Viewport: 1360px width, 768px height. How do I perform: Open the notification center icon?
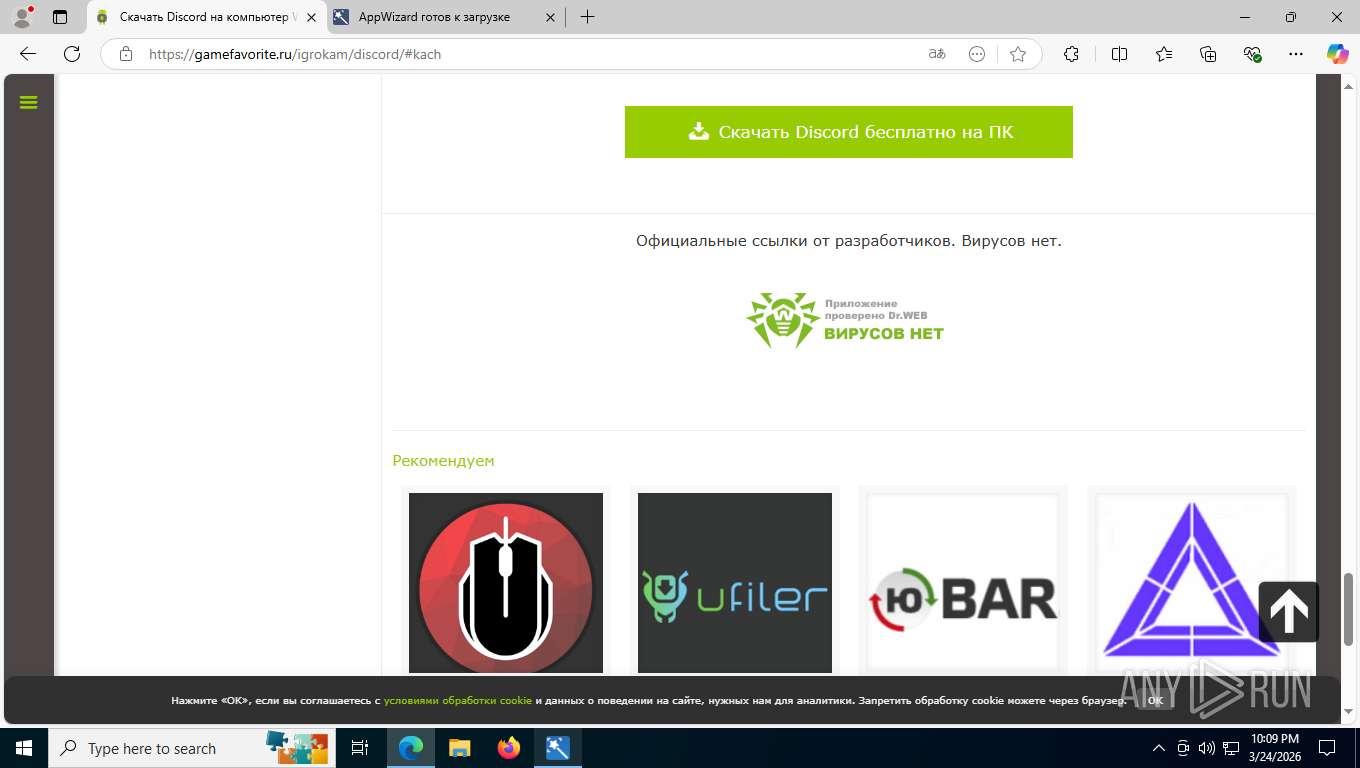click(x=1327, y=748)
